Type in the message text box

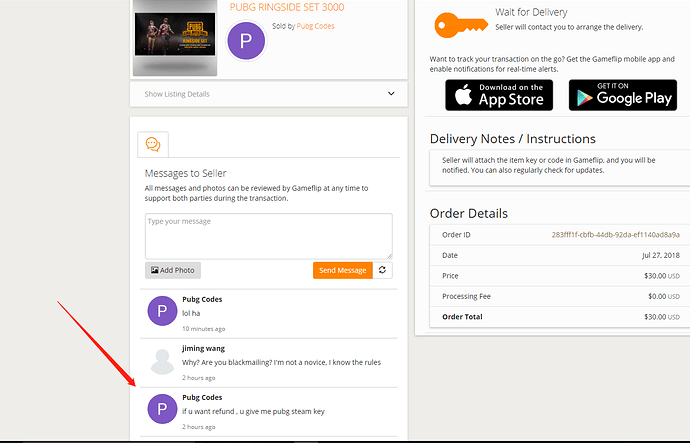[x=268, y=236]
